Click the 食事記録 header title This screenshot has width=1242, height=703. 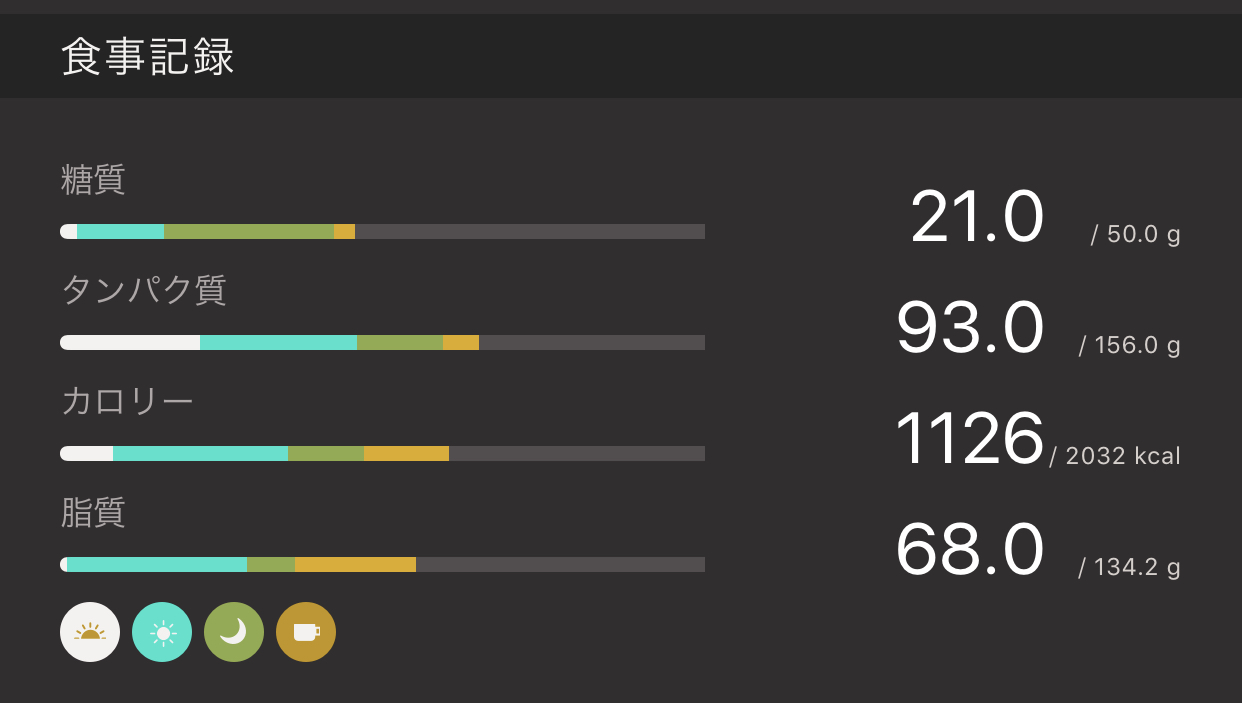148,58
